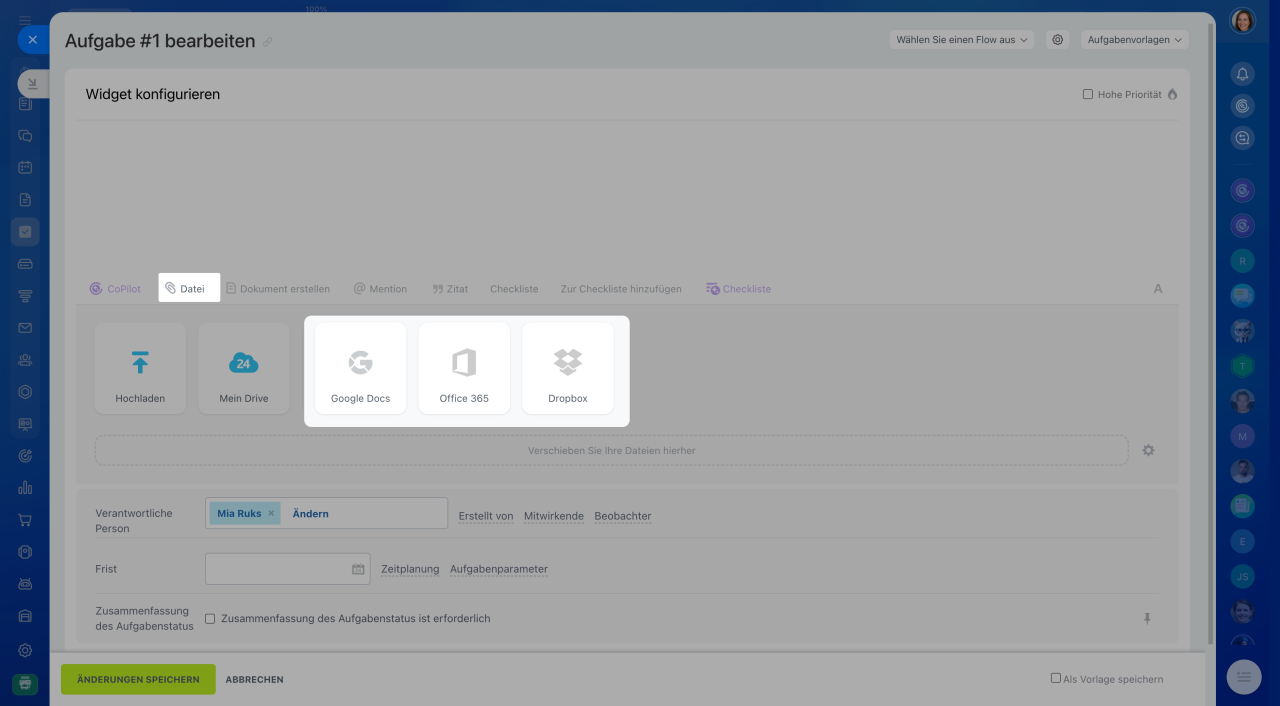Screen dimensions: 1280x706
Task: Upload a file via Hochladen tile
Action: [140, 368]
